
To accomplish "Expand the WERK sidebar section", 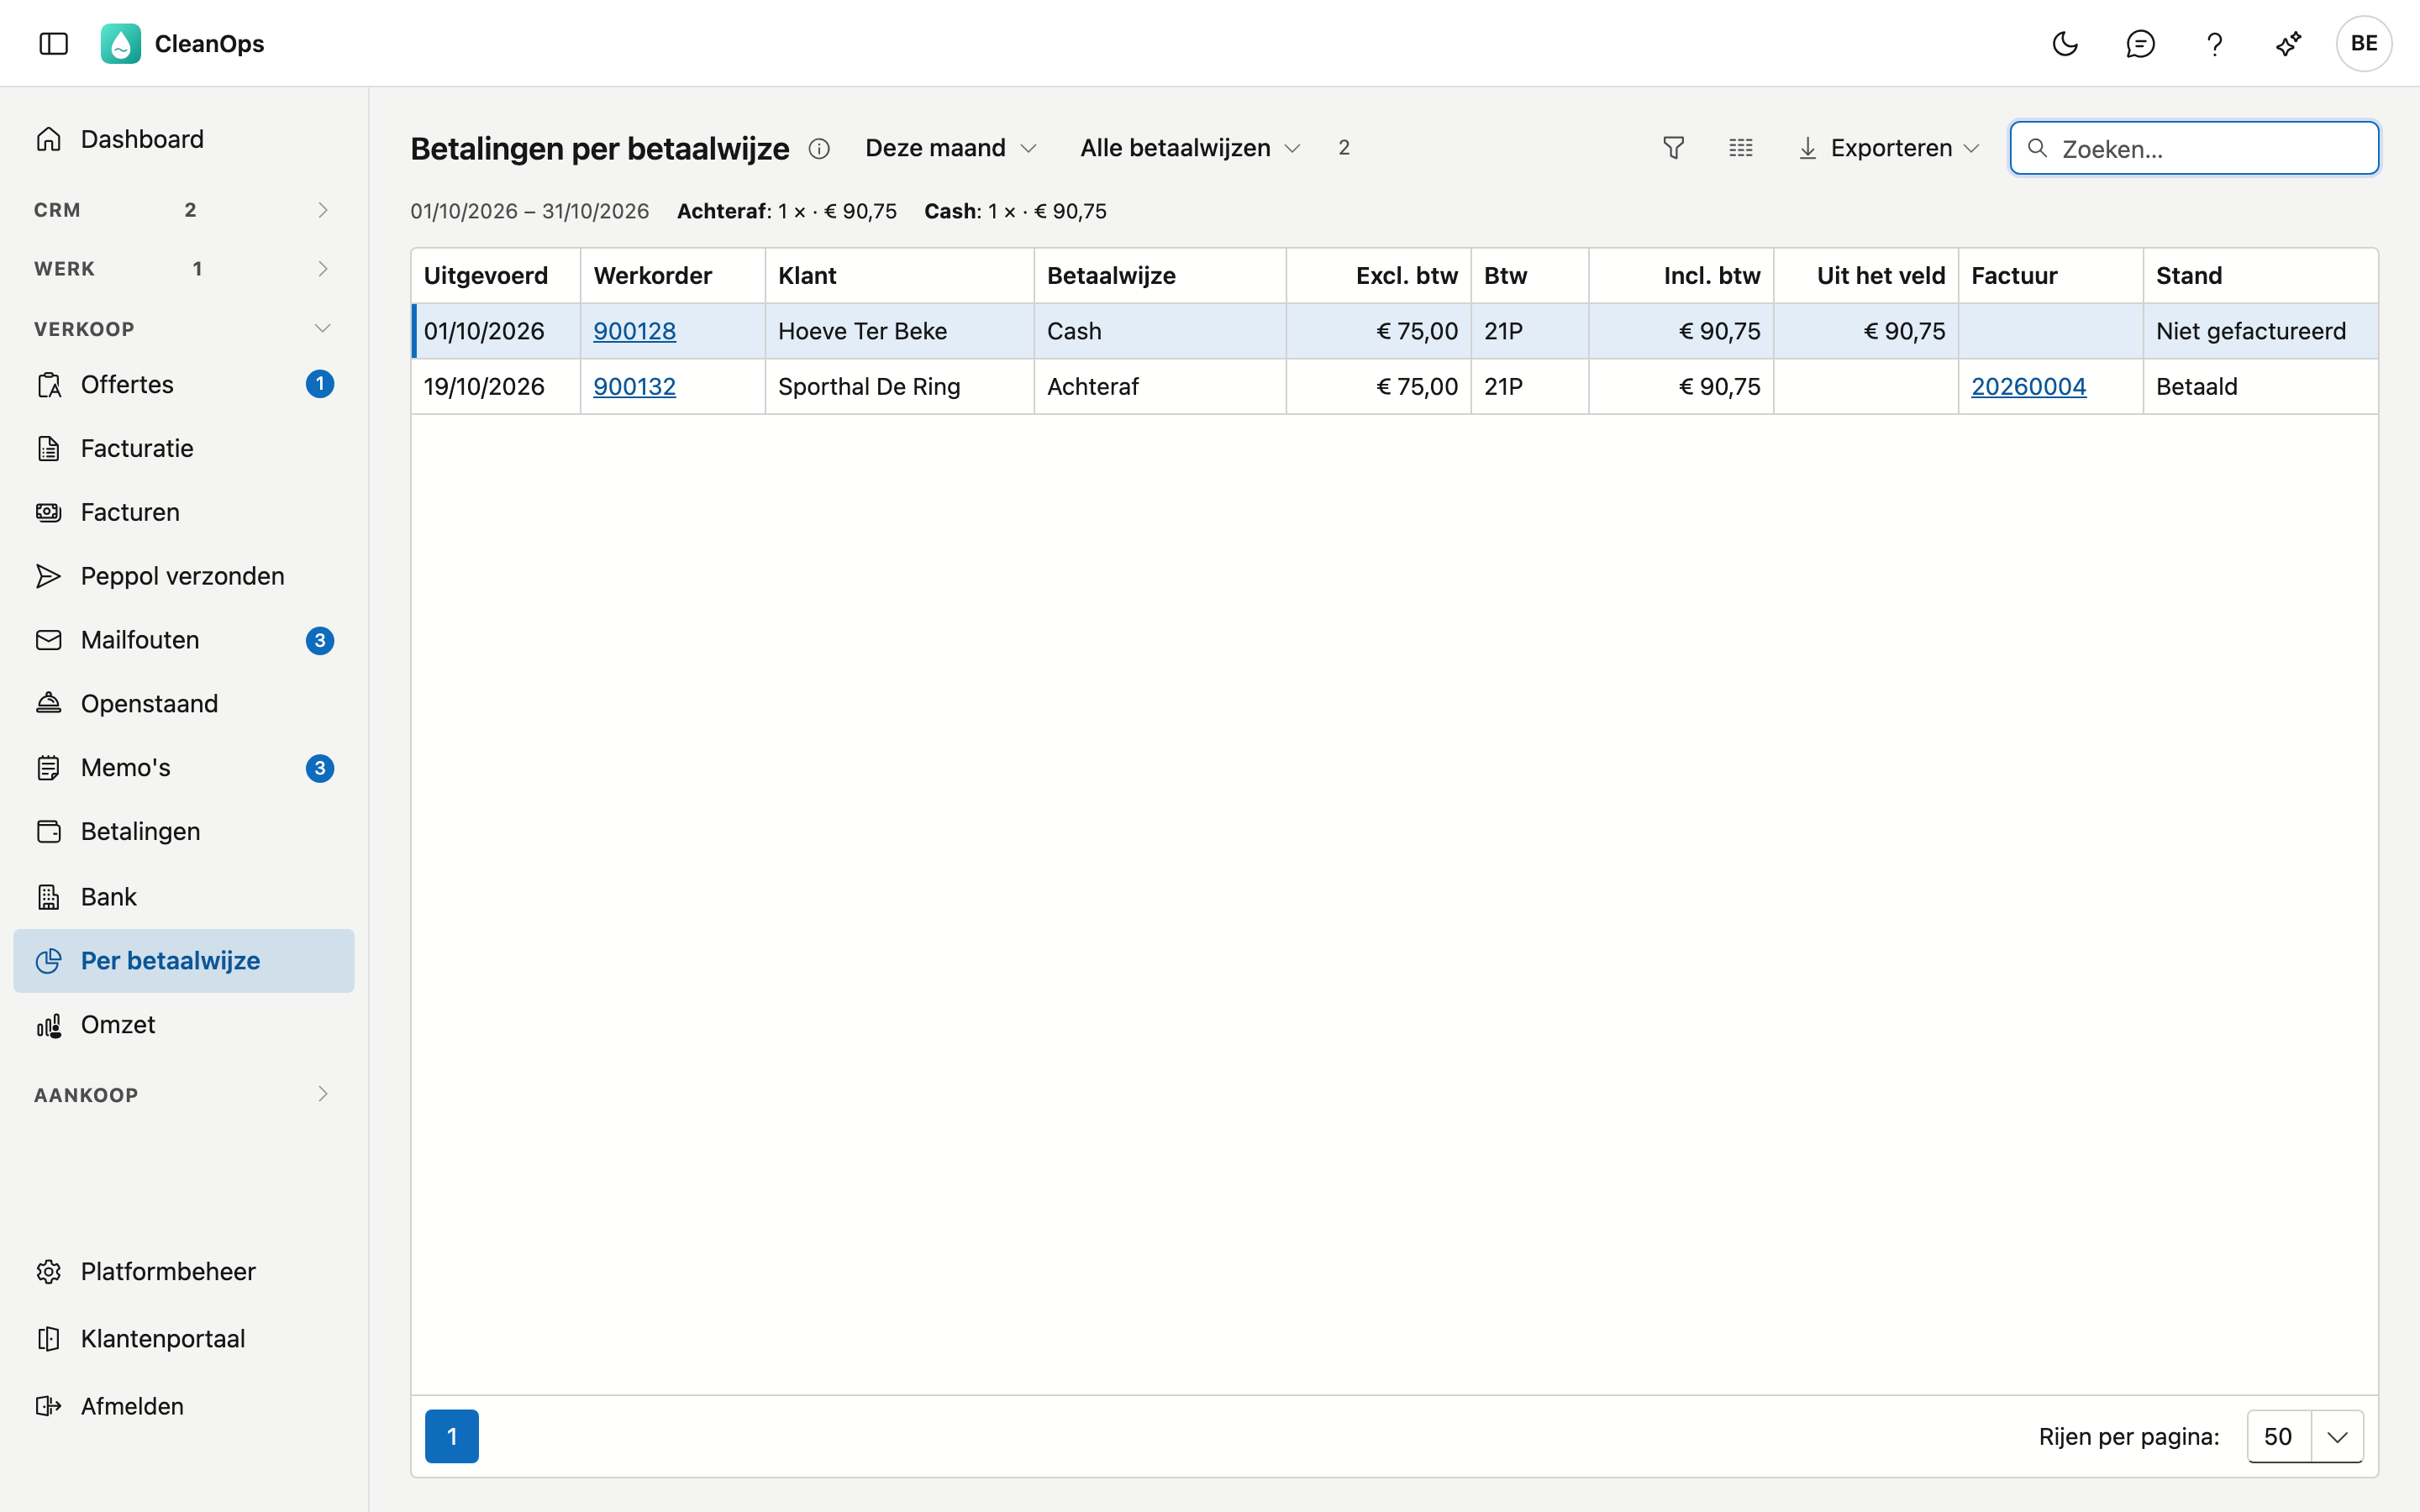I will 183,269.
